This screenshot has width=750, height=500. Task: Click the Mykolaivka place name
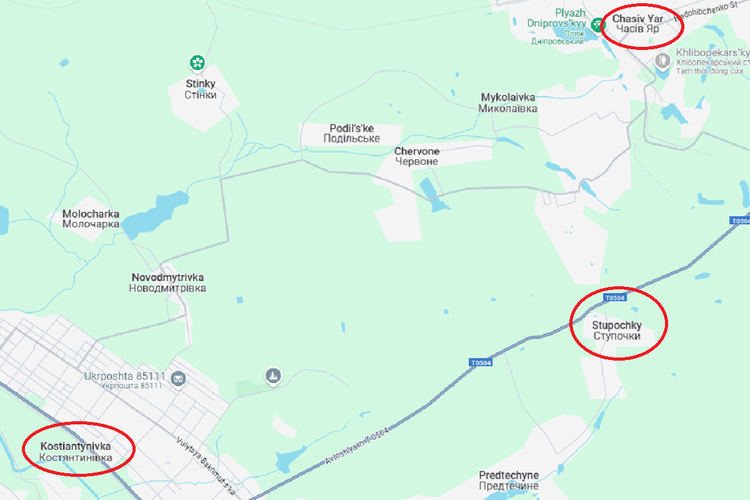(507, 103)
